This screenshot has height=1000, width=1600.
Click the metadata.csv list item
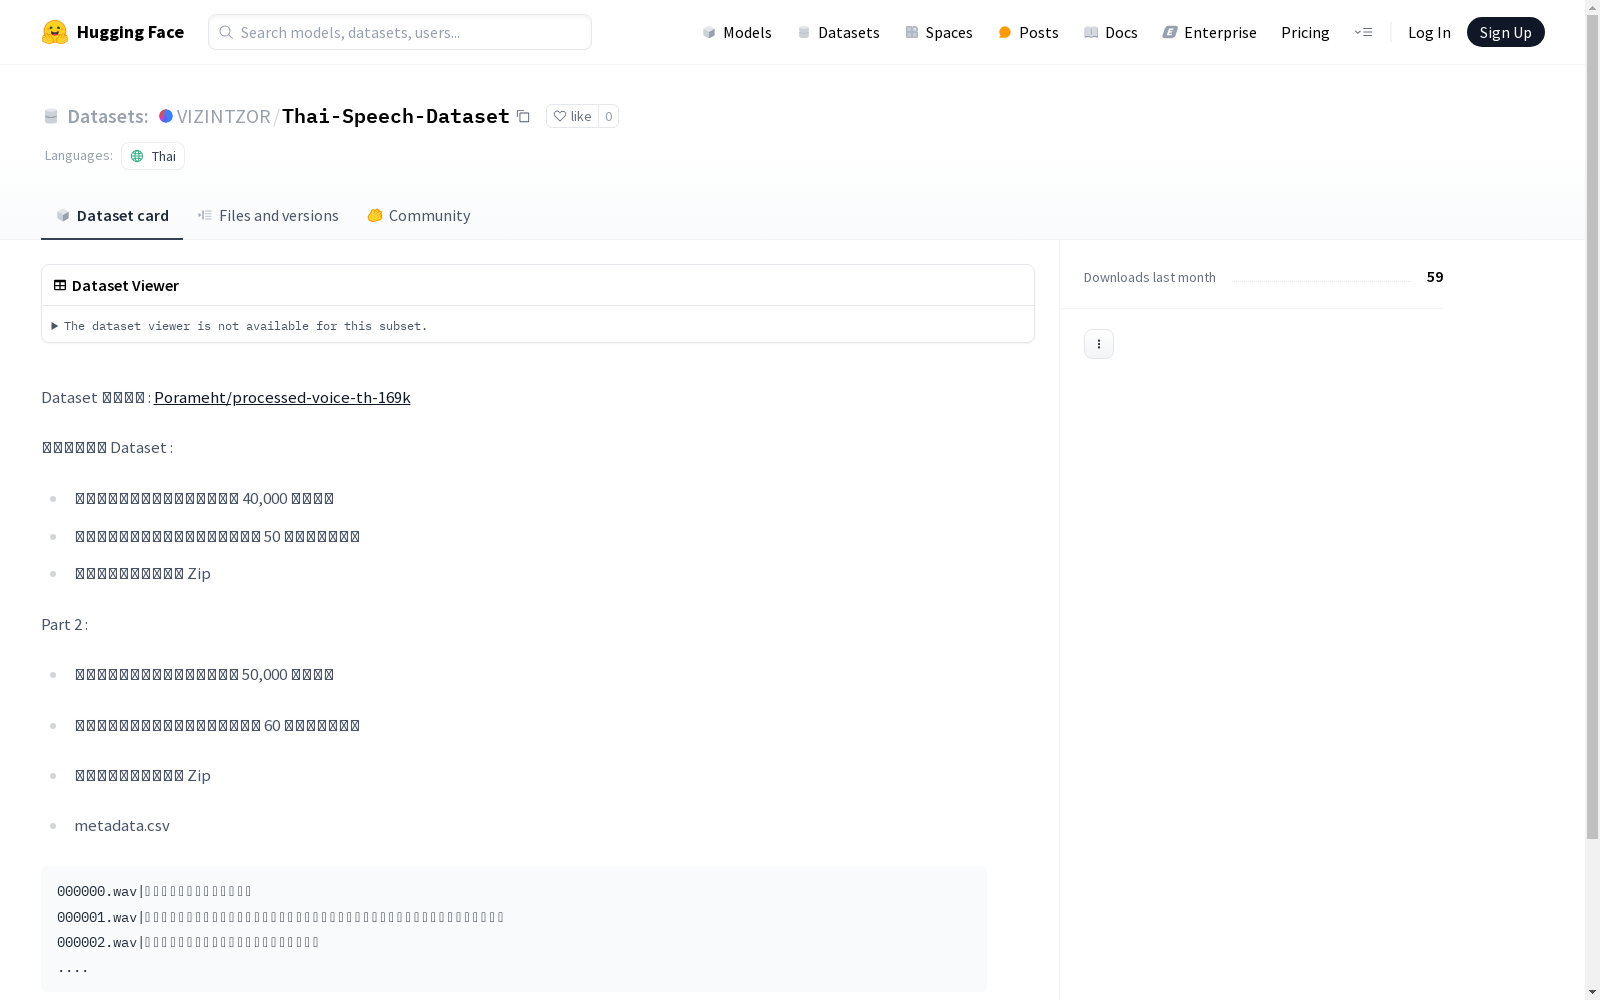(x=122, y=825)
